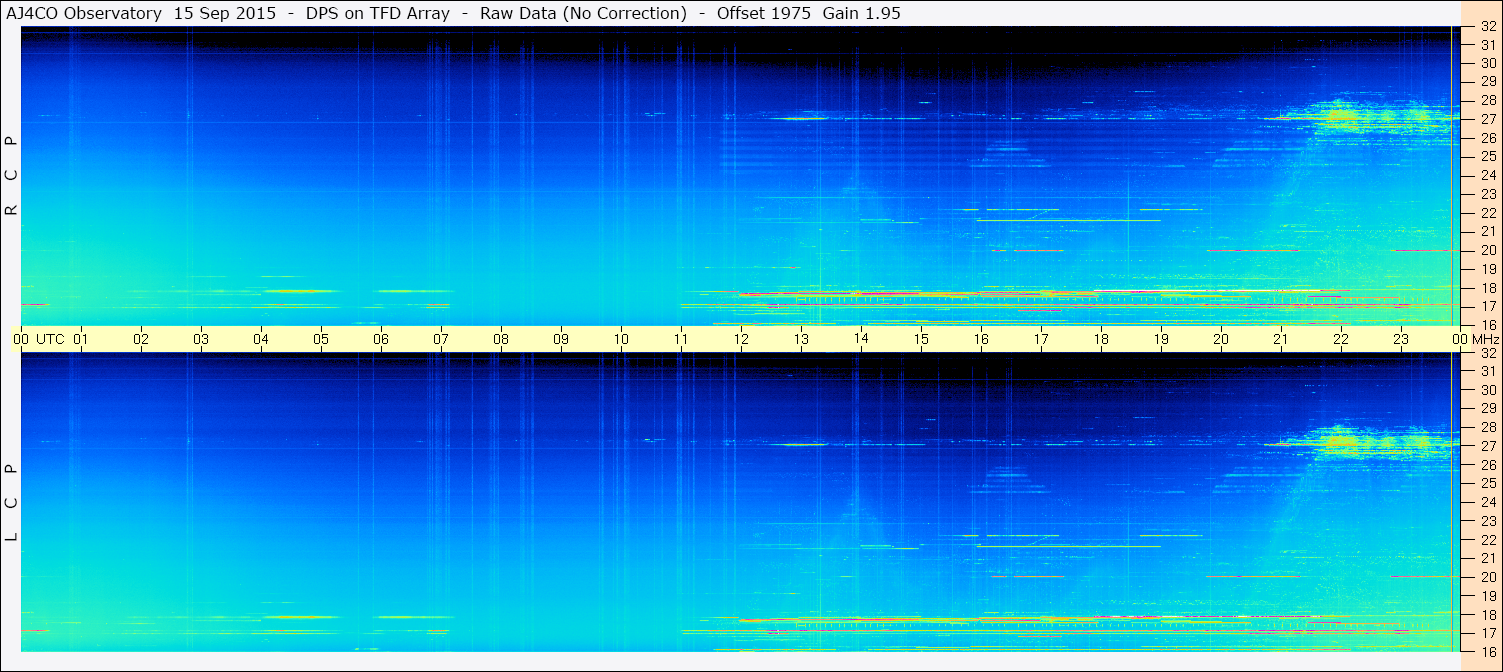Select the 07 hour marker on time axis
The image size is (1503, 672).
[441, 339]
